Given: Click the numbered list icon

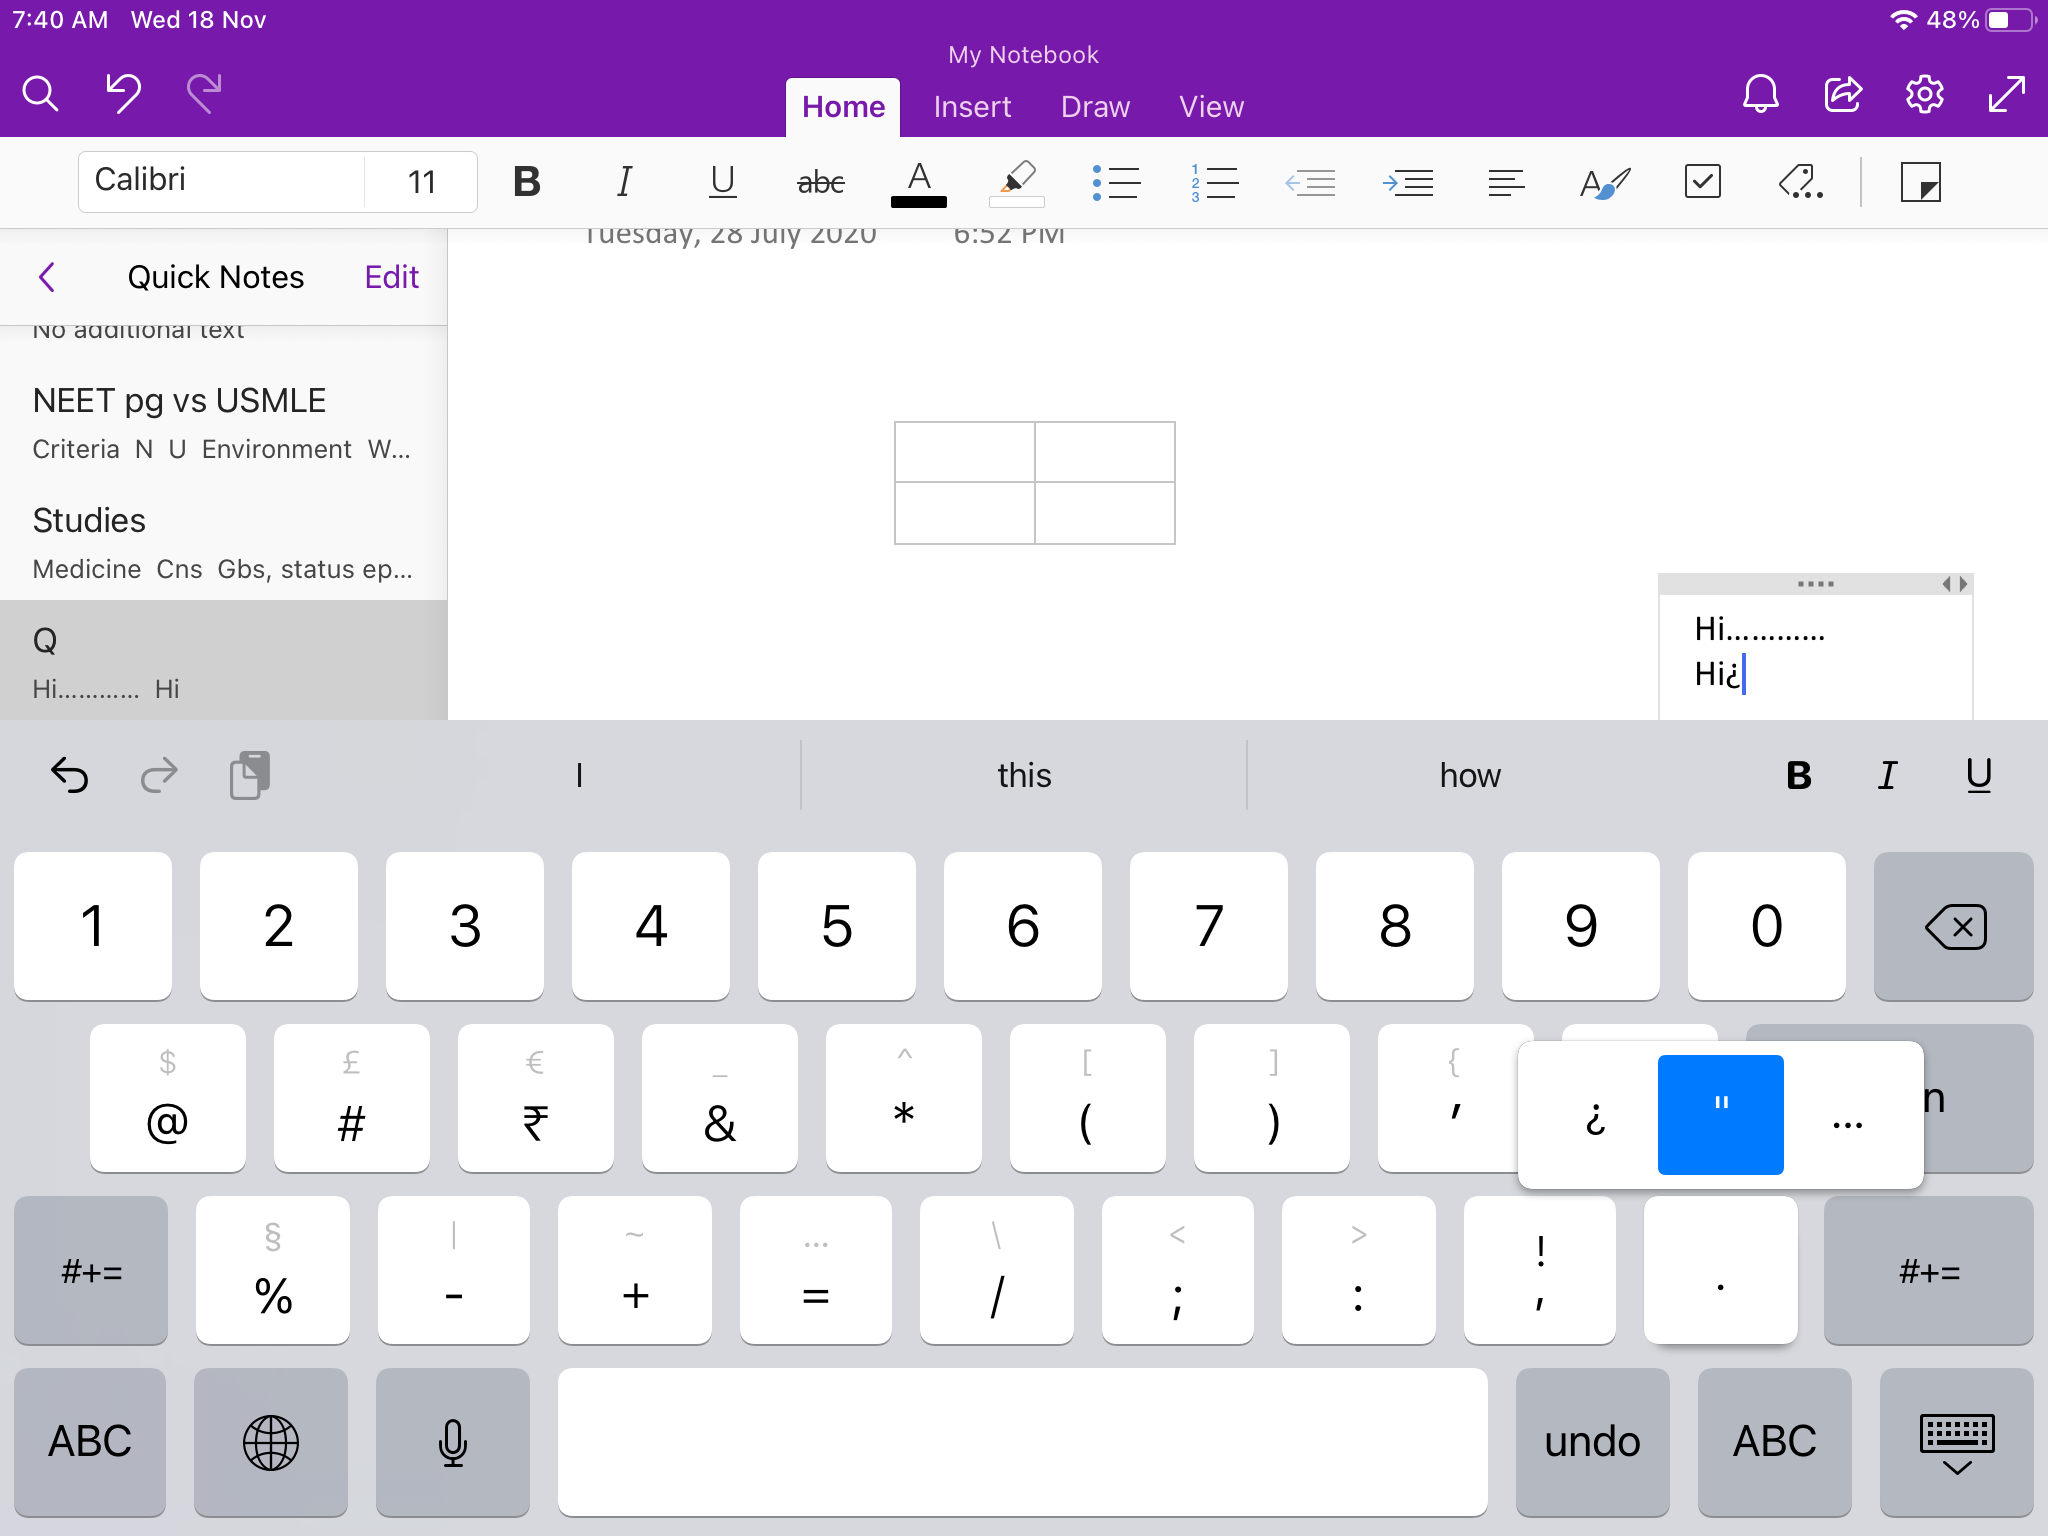Looking at the screenshot, I should [x=1214, y=182].
